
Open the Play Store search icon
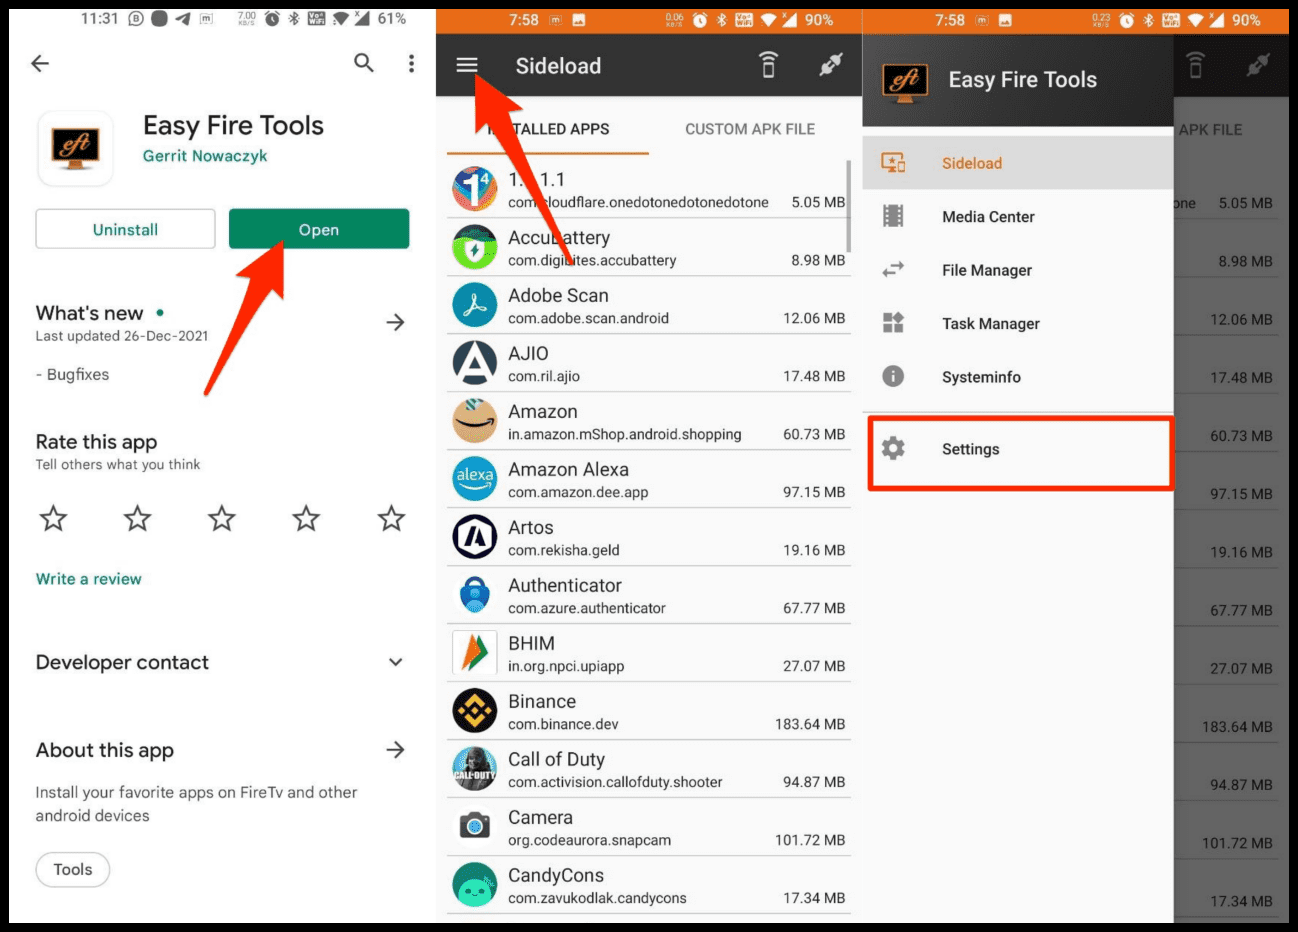pos(364,64)
